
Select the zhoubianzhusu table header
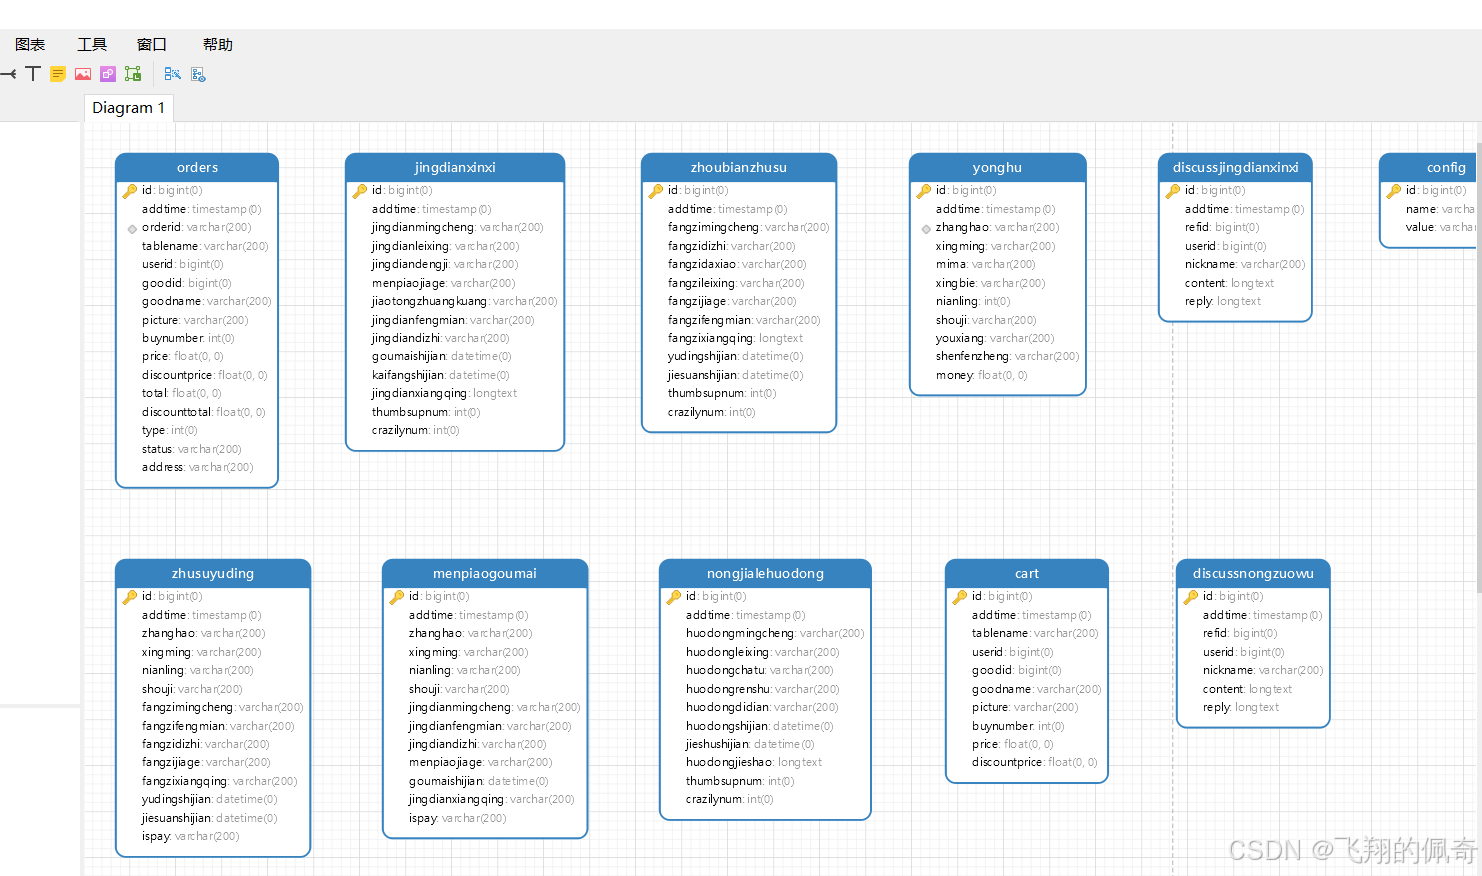pyautogui.click(x=738, y=167)
